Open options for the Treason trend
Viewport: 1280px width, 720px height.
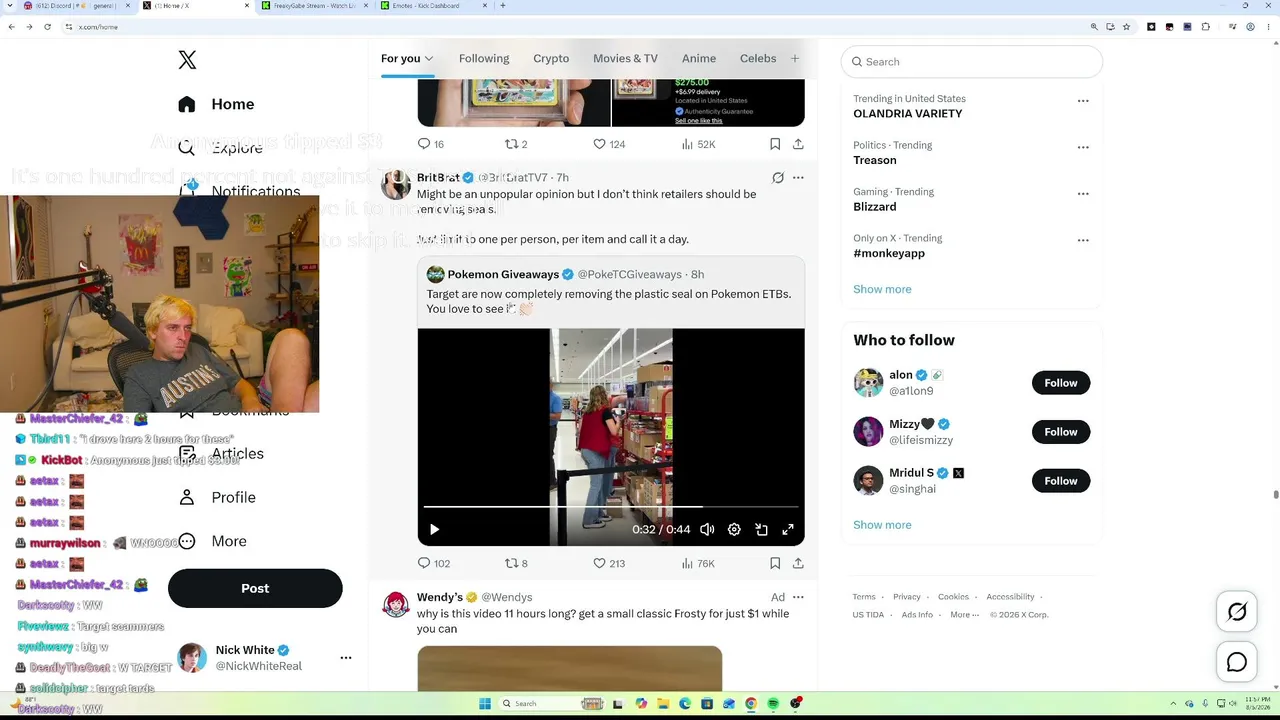point(1083,147)
